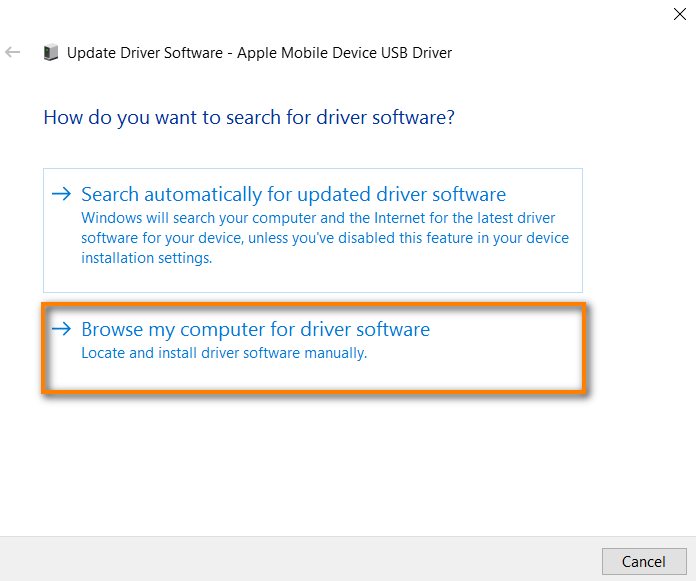Choose Search automatically for updated driver software

pos(312,230)
